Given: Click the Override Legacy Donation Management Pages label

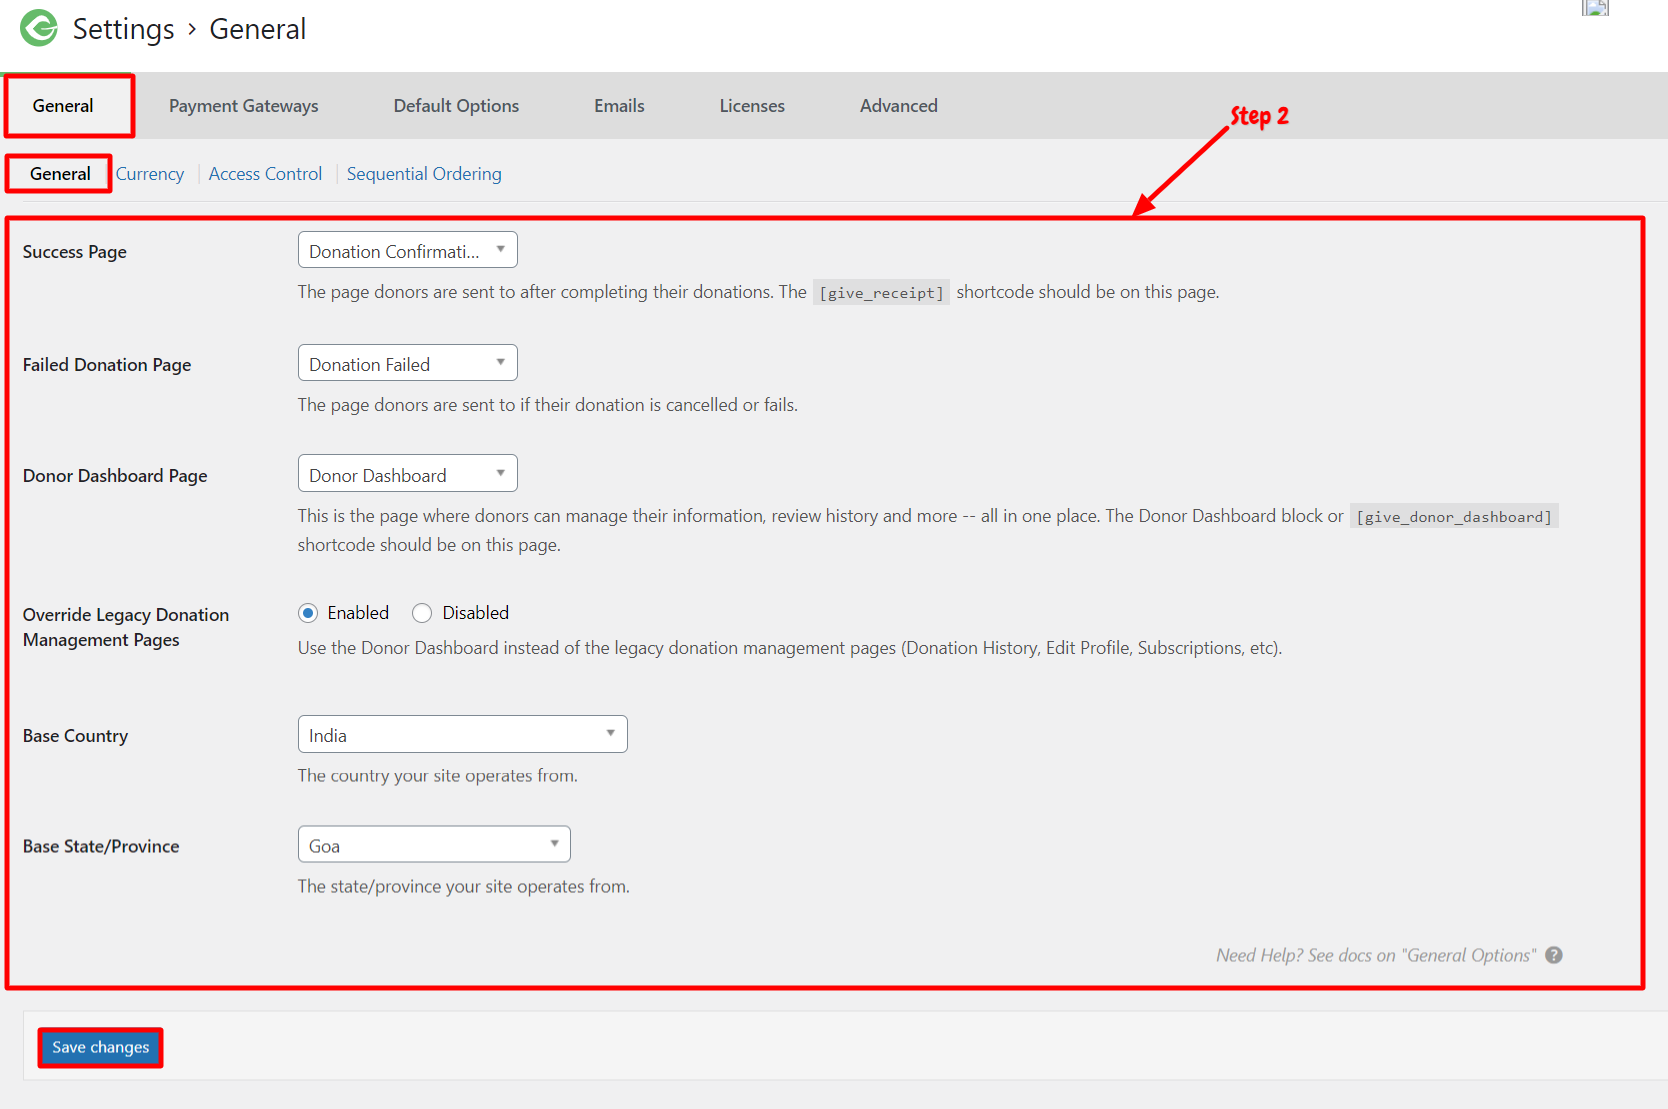Looking at the screenshot, I should (126, 627).
